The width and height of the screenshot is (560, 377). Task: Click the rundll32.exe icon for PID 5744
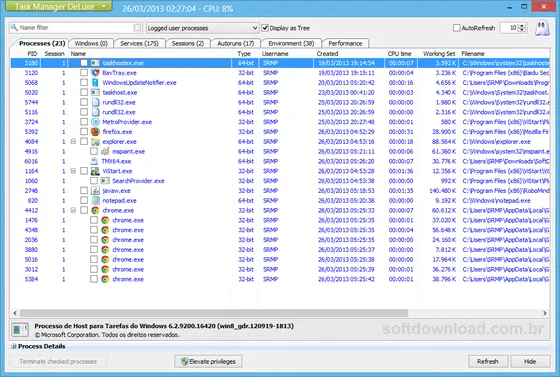(95, 102)
